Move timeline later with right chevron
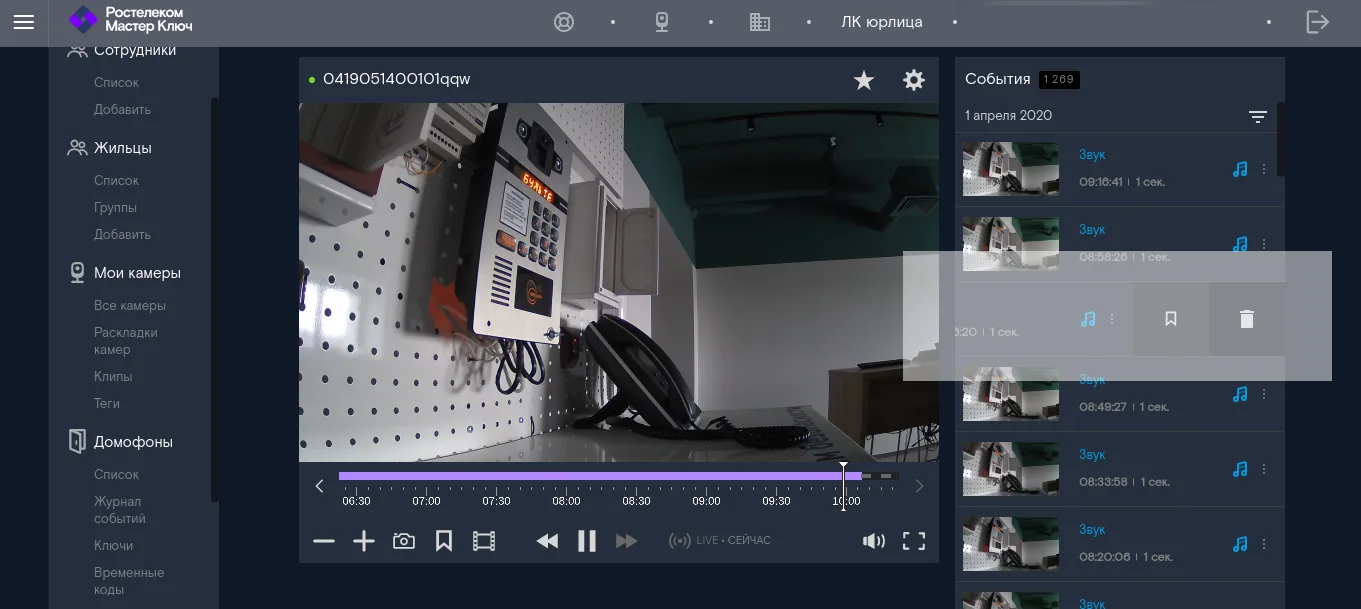1361x609 pixels. click(x=919, y=486)
